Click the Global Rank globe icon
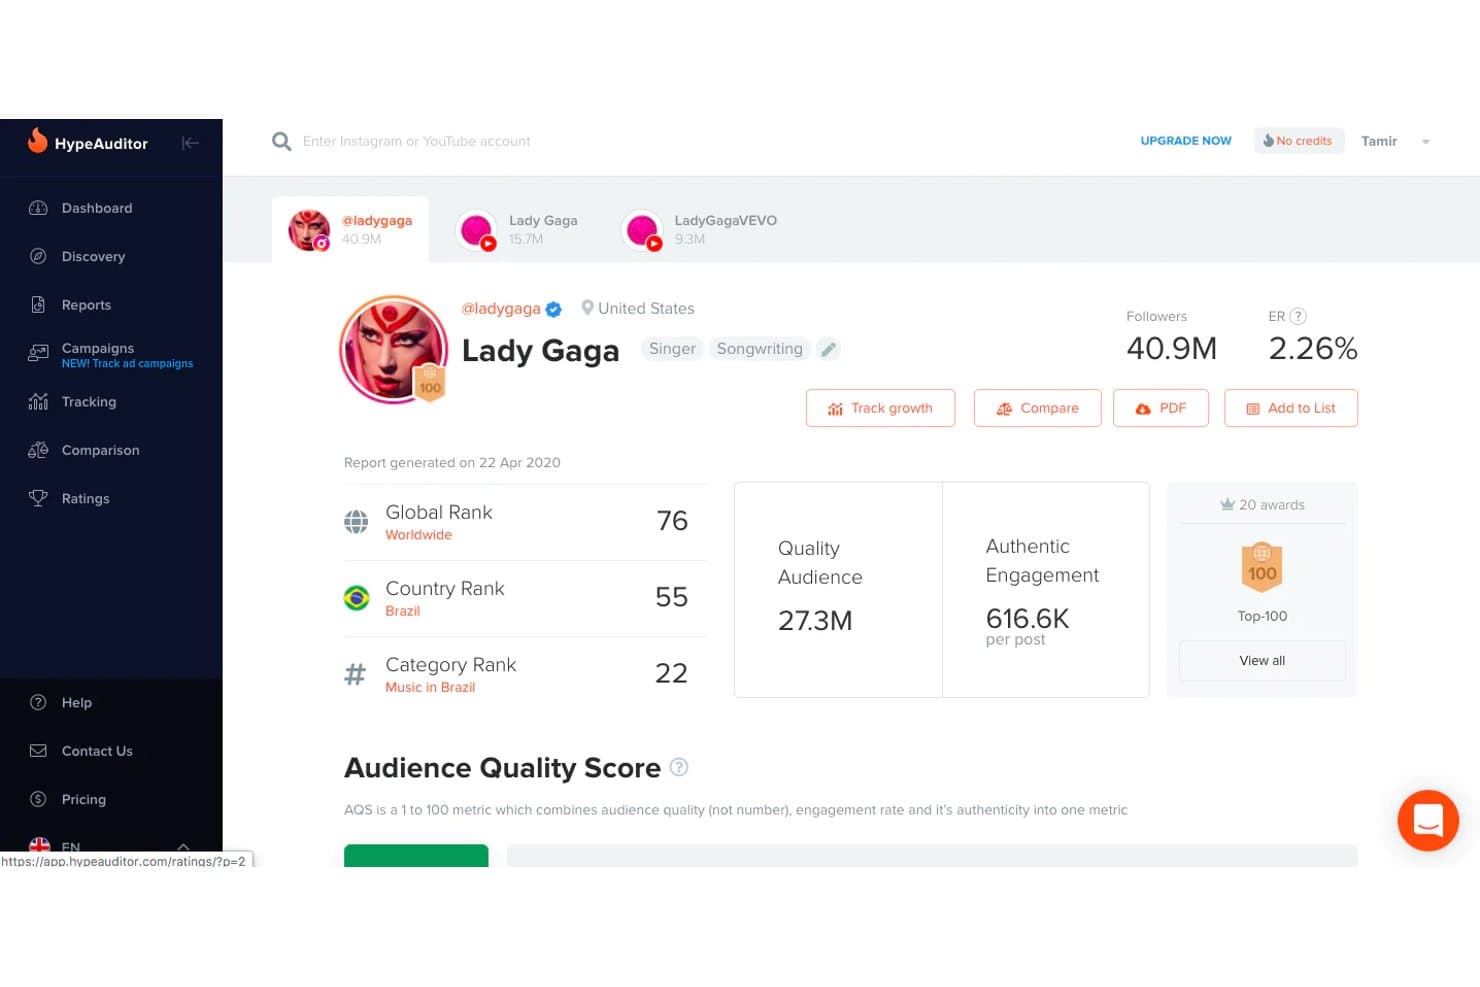The image size is (1480, 987). (356, 522)
